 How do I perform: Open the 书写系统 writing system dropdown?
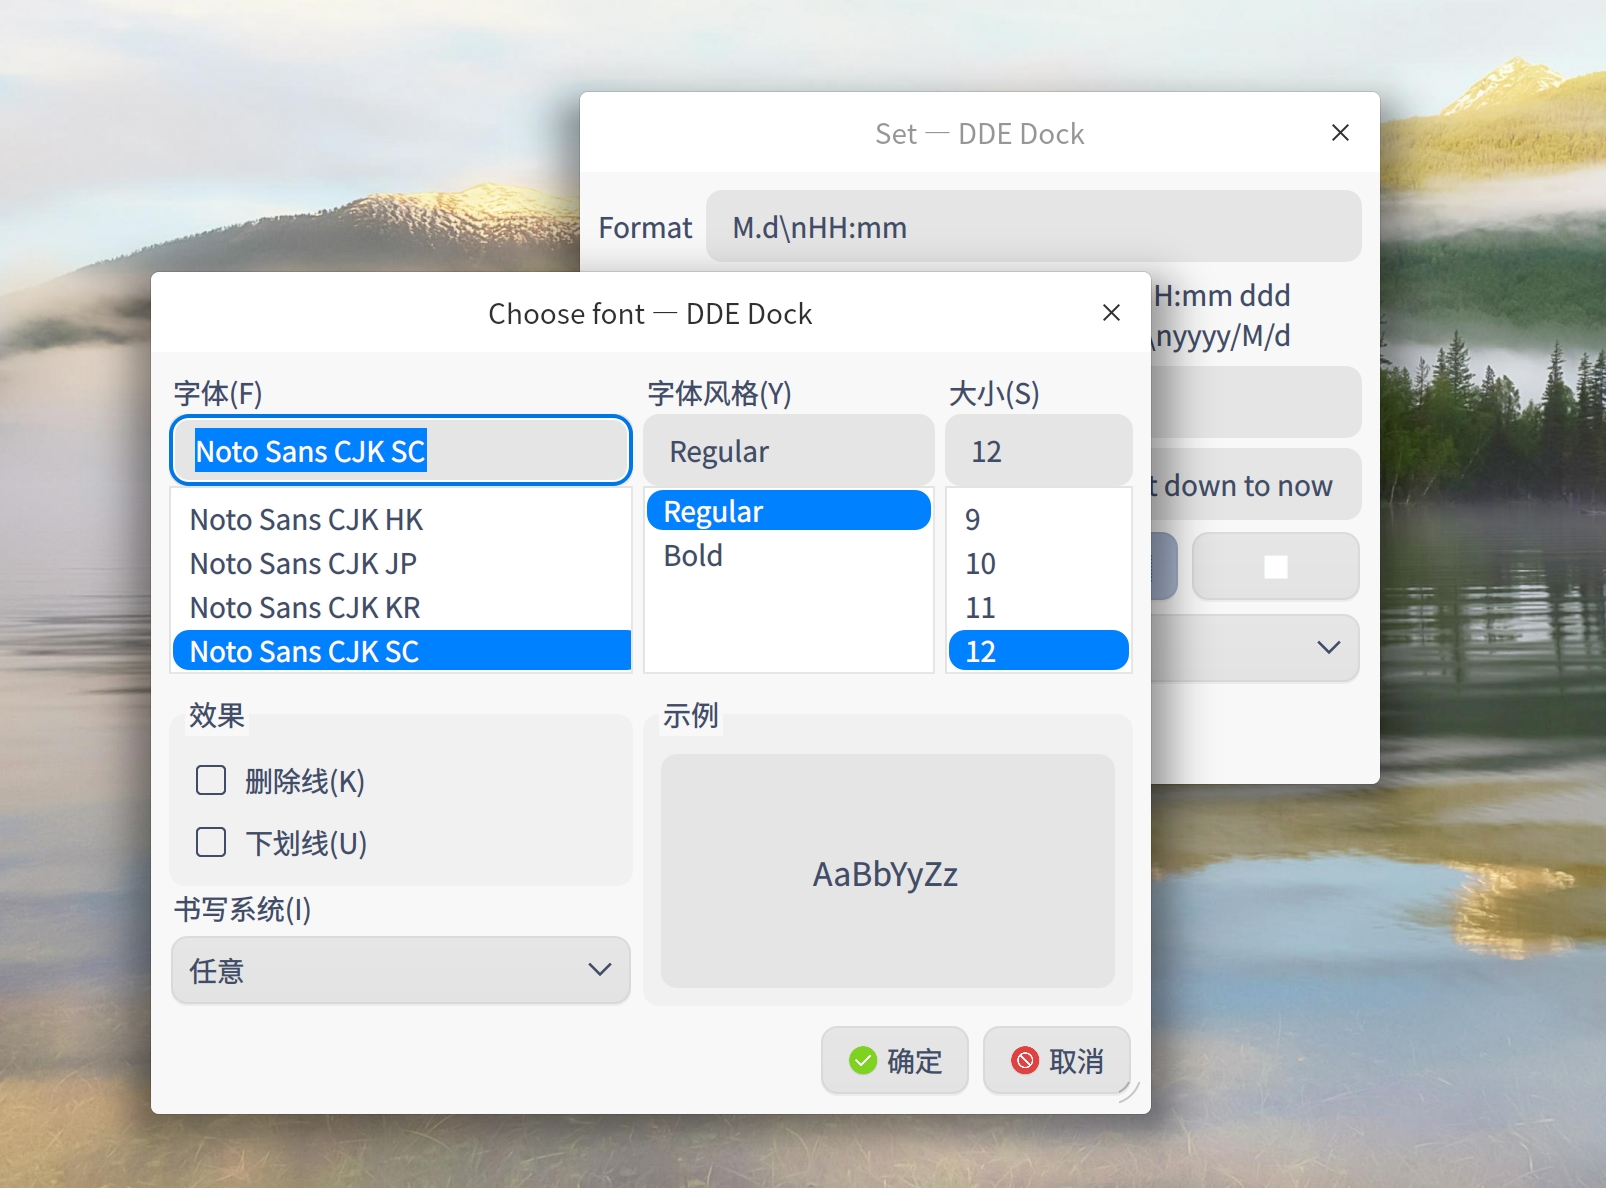pyautogui.click(x=400, y=970)
